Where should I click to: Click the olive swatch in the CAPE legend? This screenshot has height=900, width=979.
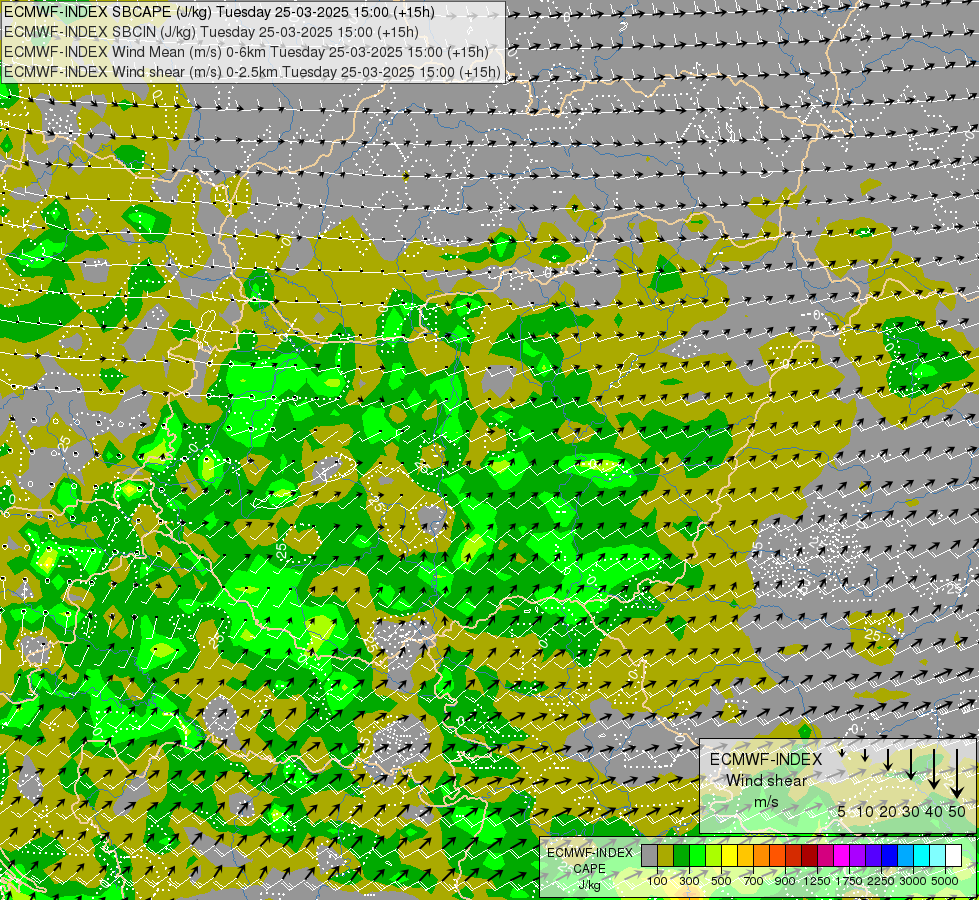point(666,856)
